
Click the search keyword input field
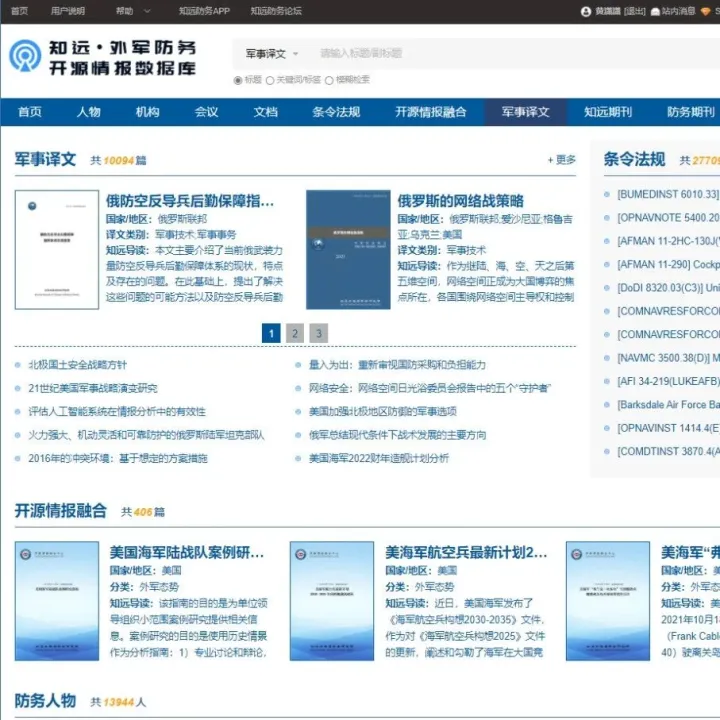[514, 53]
